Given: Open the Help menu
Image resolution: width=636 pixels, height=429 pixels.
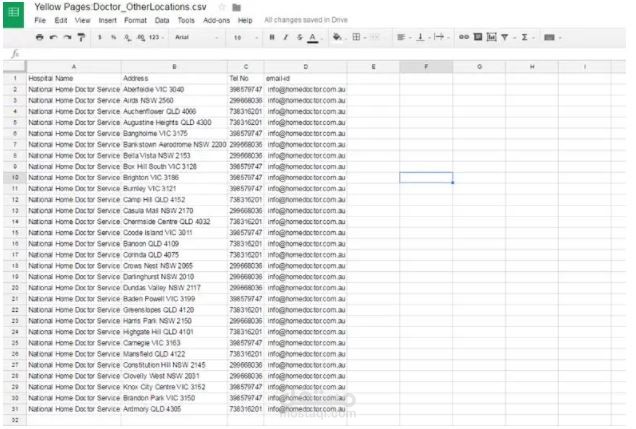Looking at the screenshot, I should pyautogui.click(x=245, y=20).
